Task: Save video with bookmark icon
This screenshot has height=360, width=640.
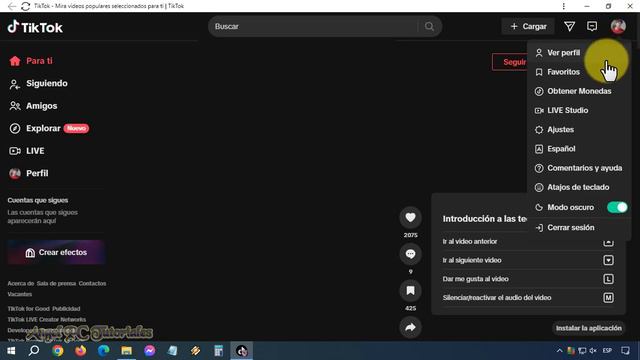Action: [x=410, y=290]
